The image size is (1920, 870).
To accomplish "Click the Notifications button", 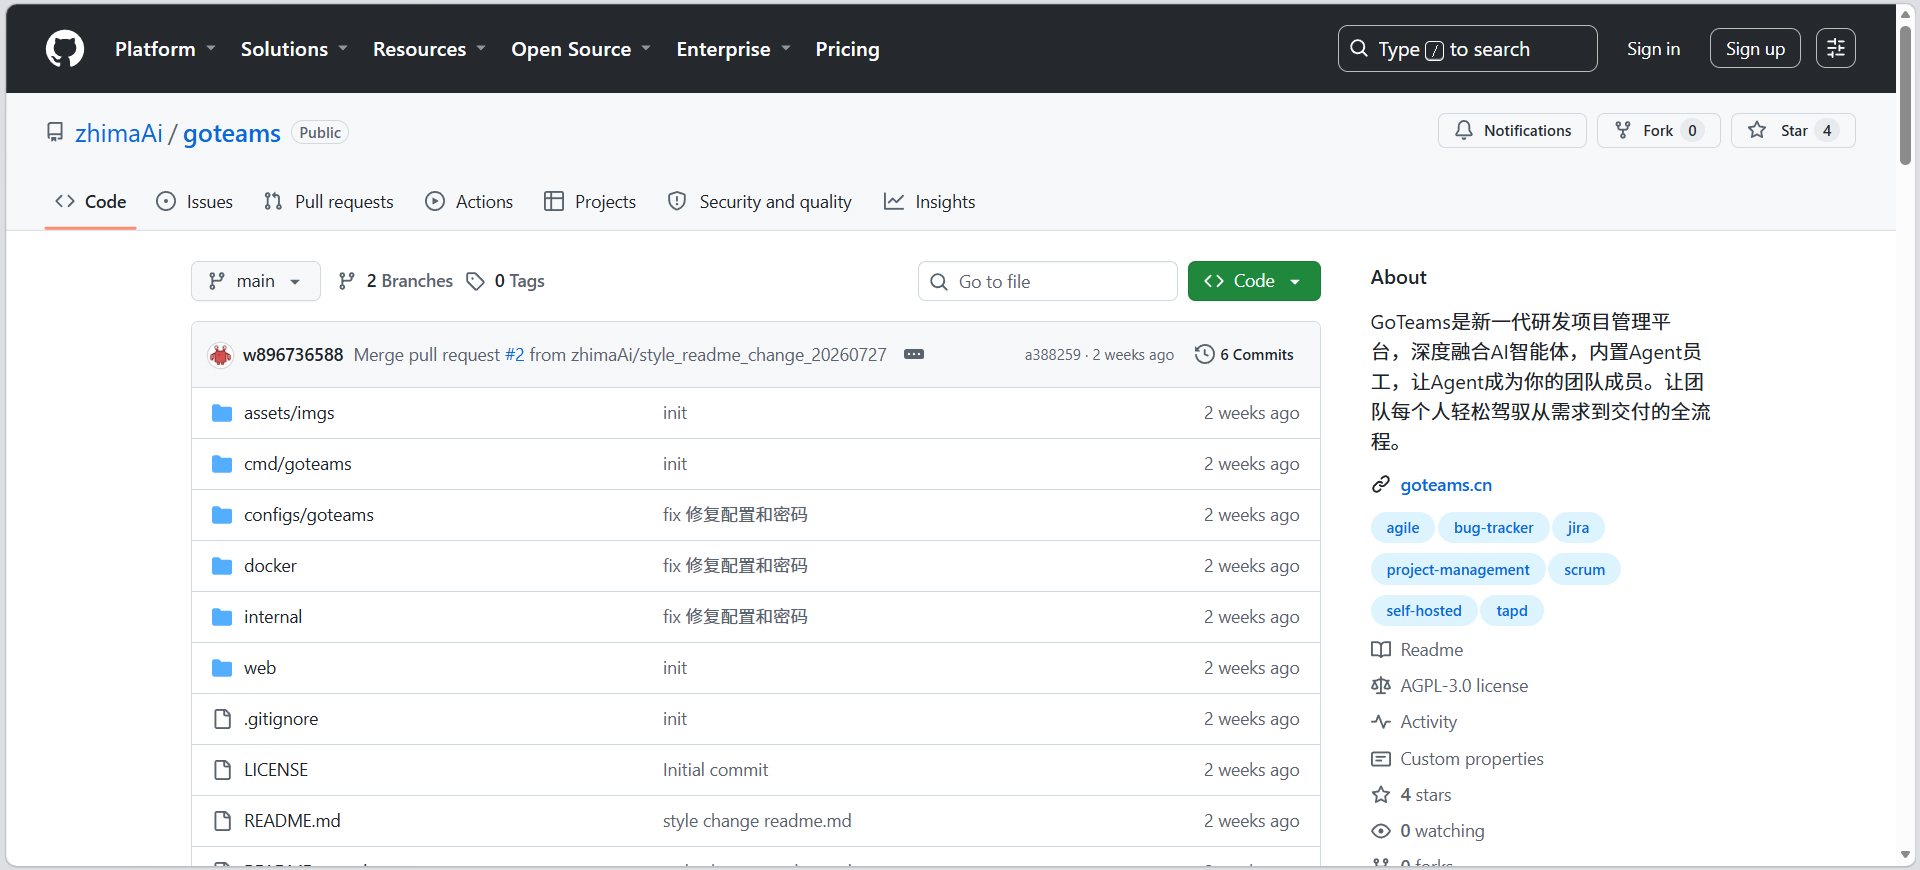I will coord(1512,131).
